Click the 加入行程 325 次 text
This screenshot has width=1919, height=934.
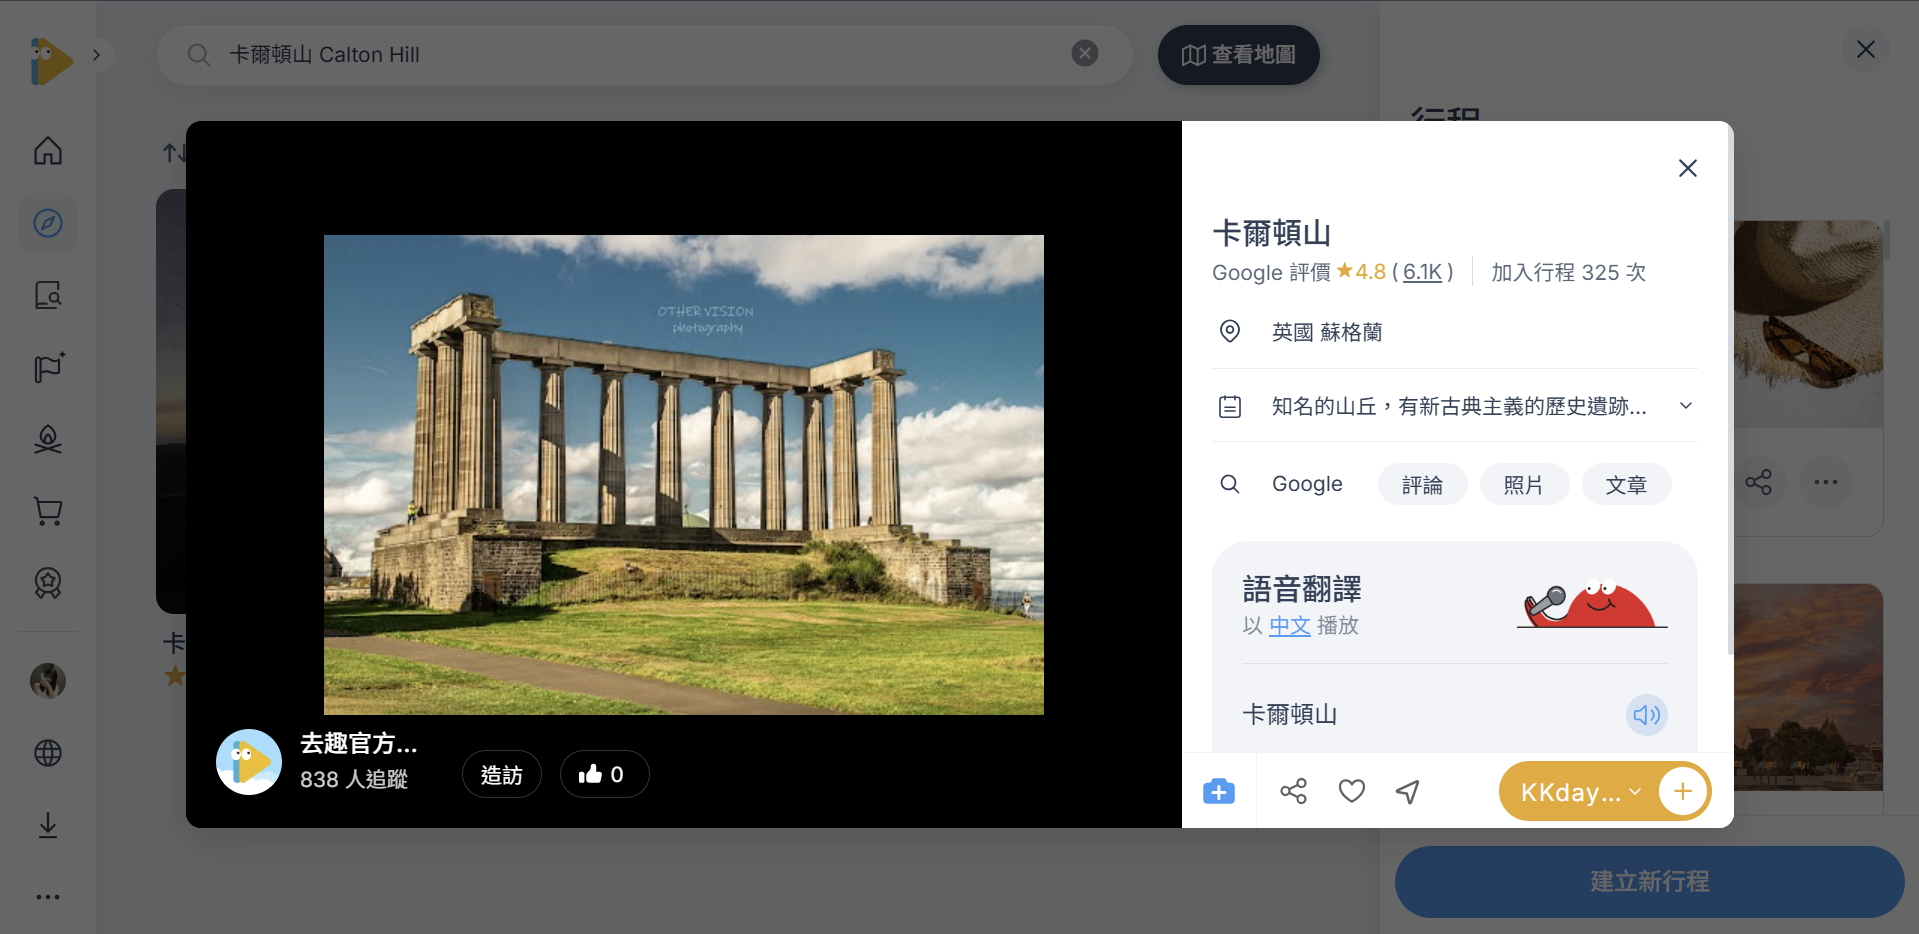point(1568,272)
